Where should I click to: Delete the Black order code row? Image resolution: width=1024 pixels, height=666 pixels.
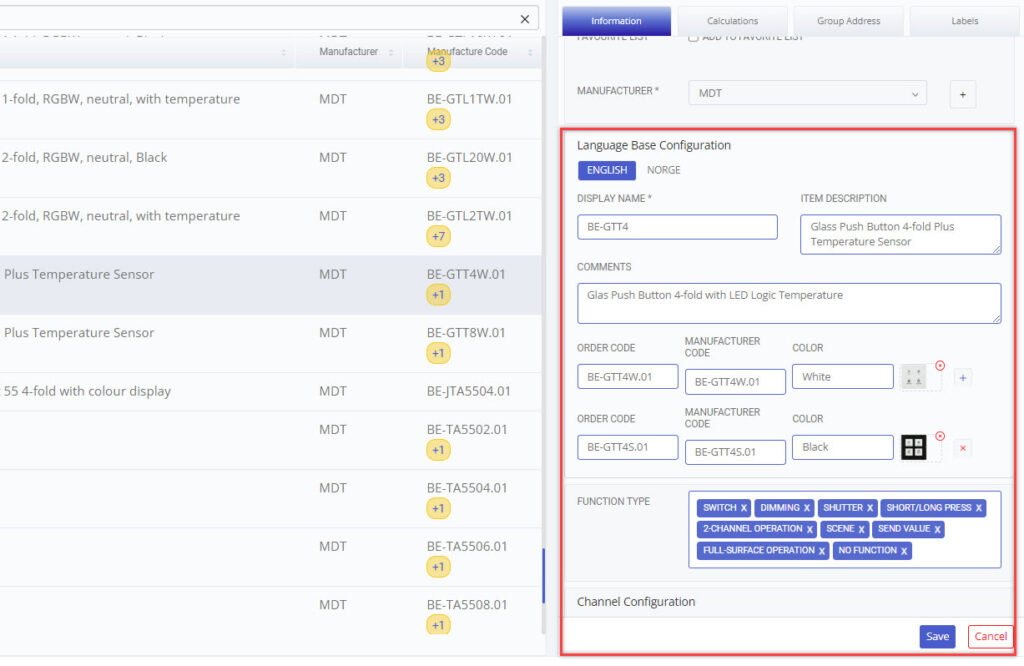click(x=962, y=448)
